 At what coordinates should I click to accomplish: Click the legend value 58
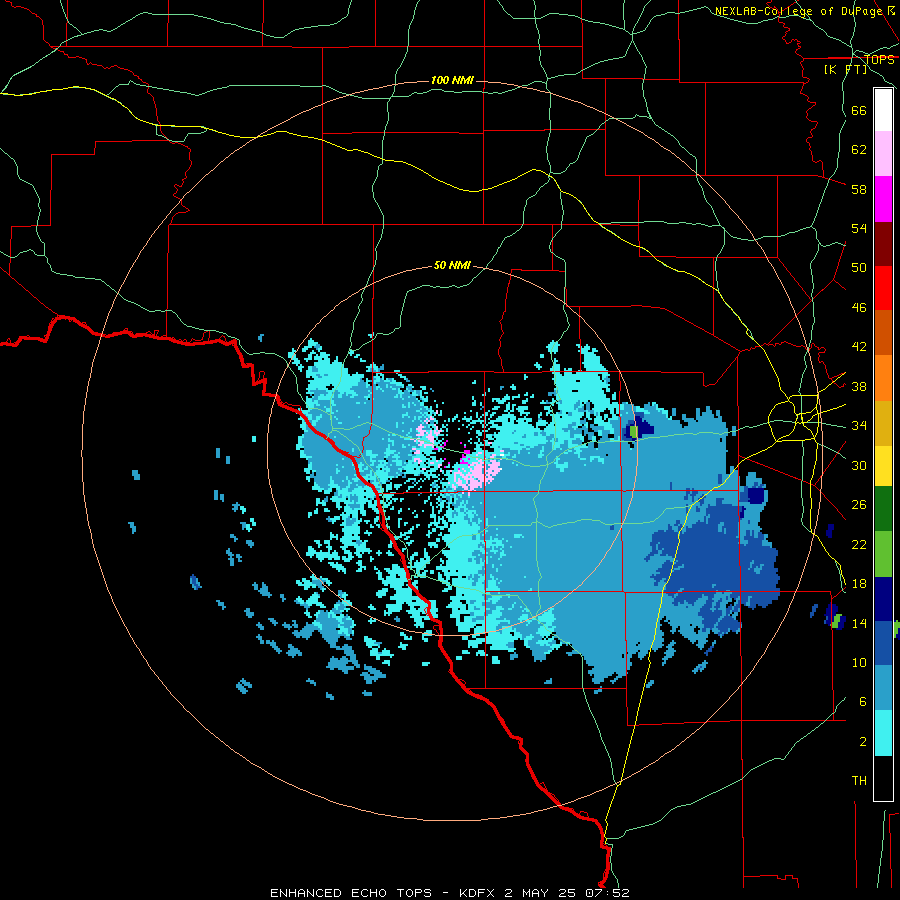859,189
